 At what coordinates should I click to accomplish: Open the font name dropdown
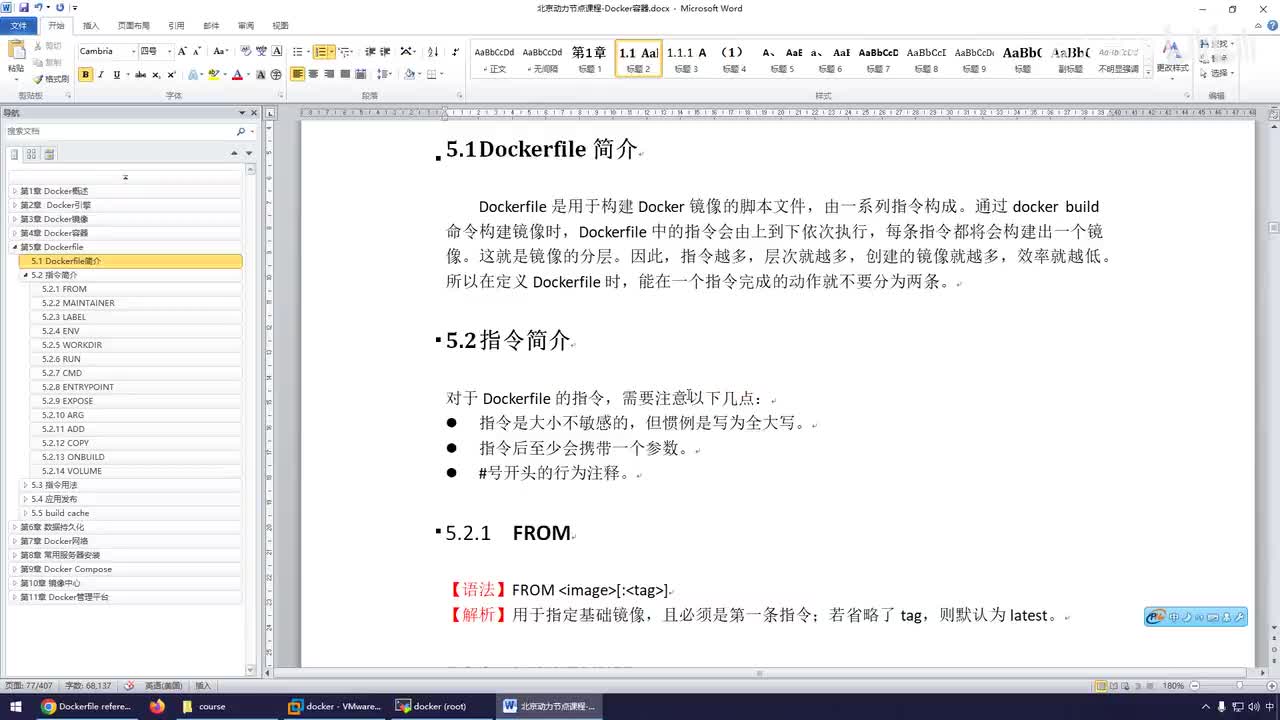point(133,51)
